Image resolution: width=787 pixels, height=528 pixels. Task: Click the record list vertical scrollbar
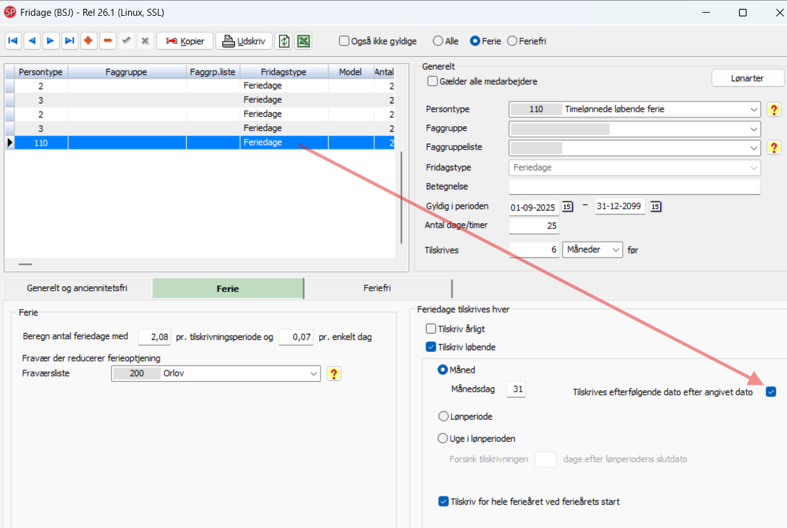point(401,198)
